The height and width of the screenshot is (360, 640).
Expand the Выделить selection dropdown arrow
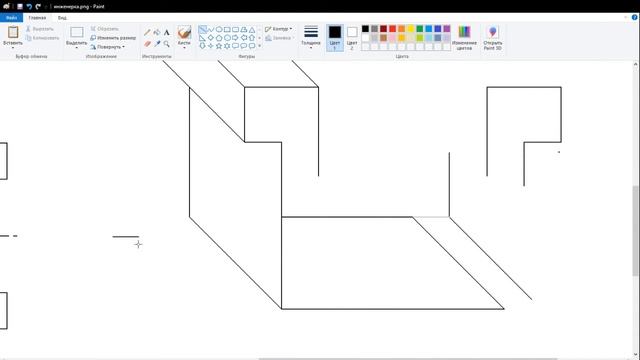[x=76, y=48]
